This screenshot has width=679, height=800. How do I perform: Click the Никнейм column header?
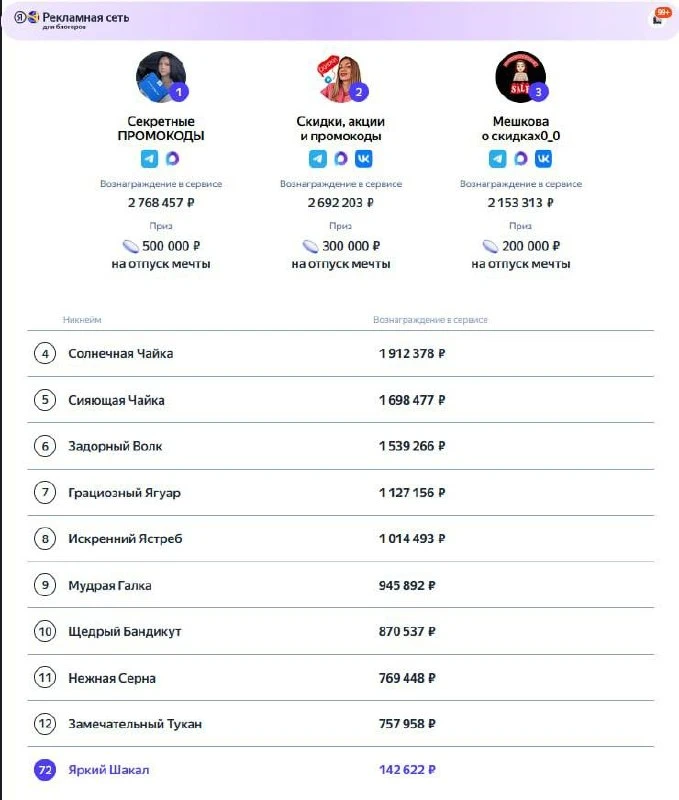coord(82,320)
